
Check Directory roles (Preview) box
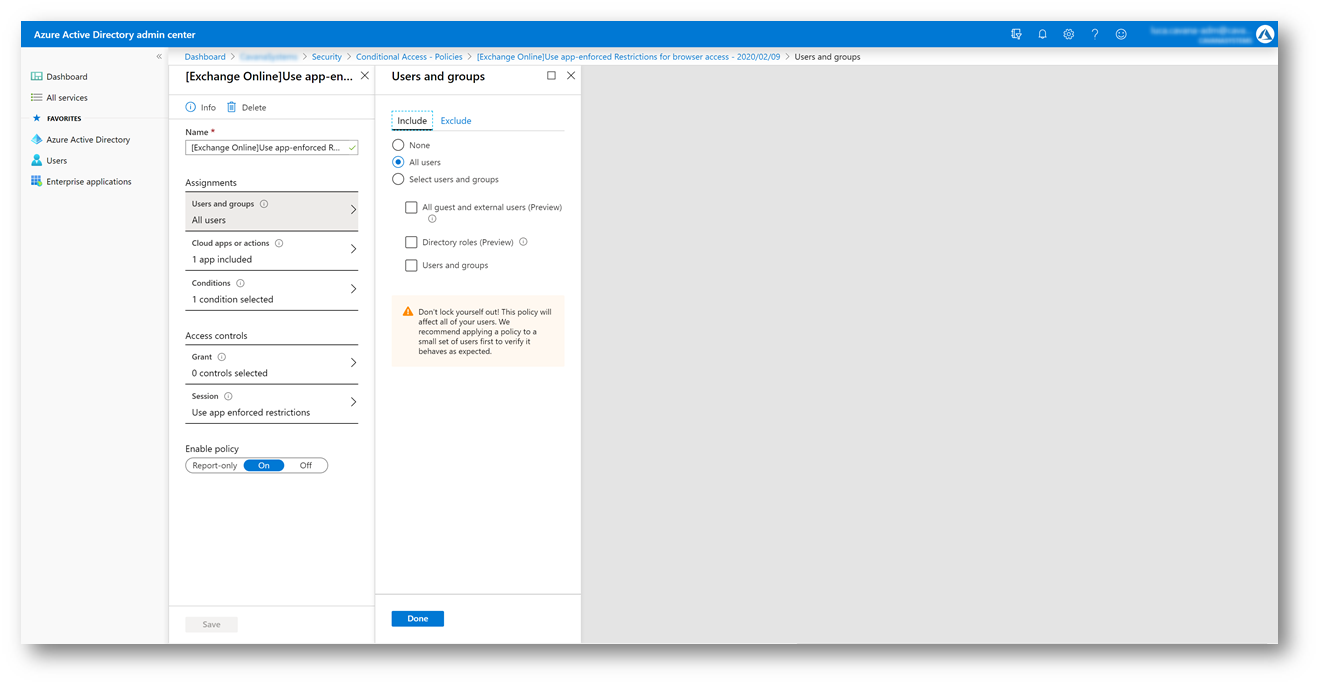tap(411, 242)
